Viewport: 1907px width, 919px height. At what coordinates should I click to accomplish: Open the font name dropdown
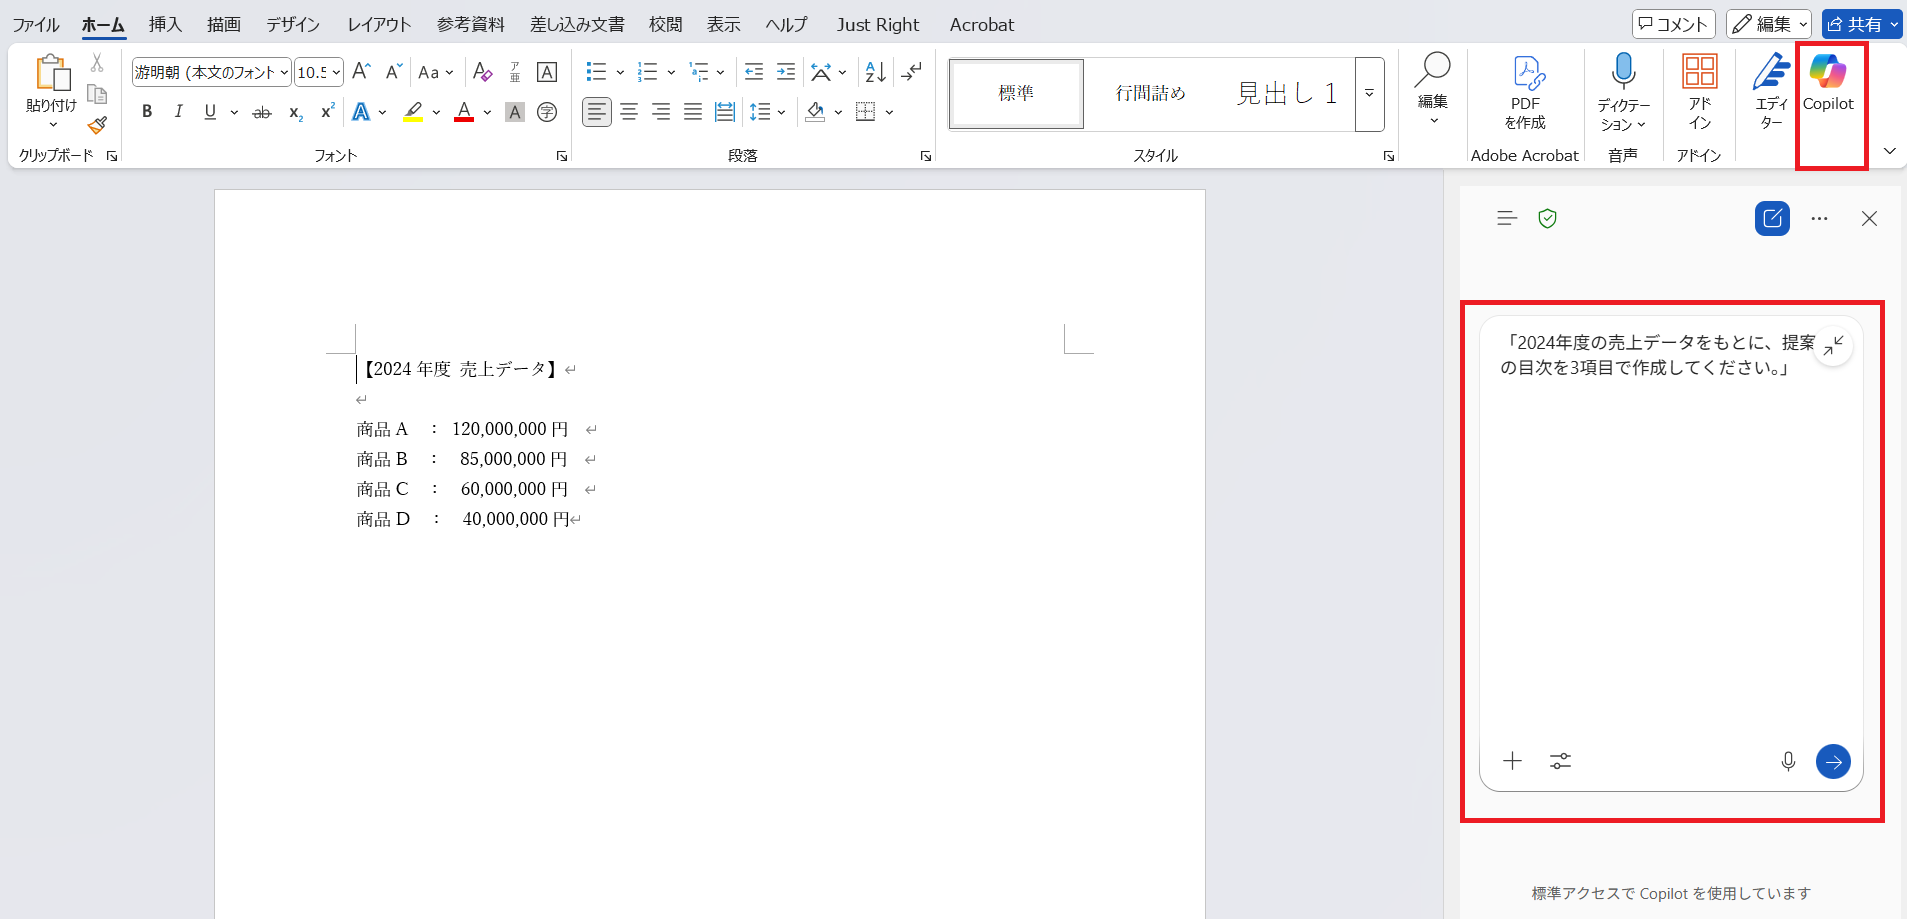coord(284,72)
